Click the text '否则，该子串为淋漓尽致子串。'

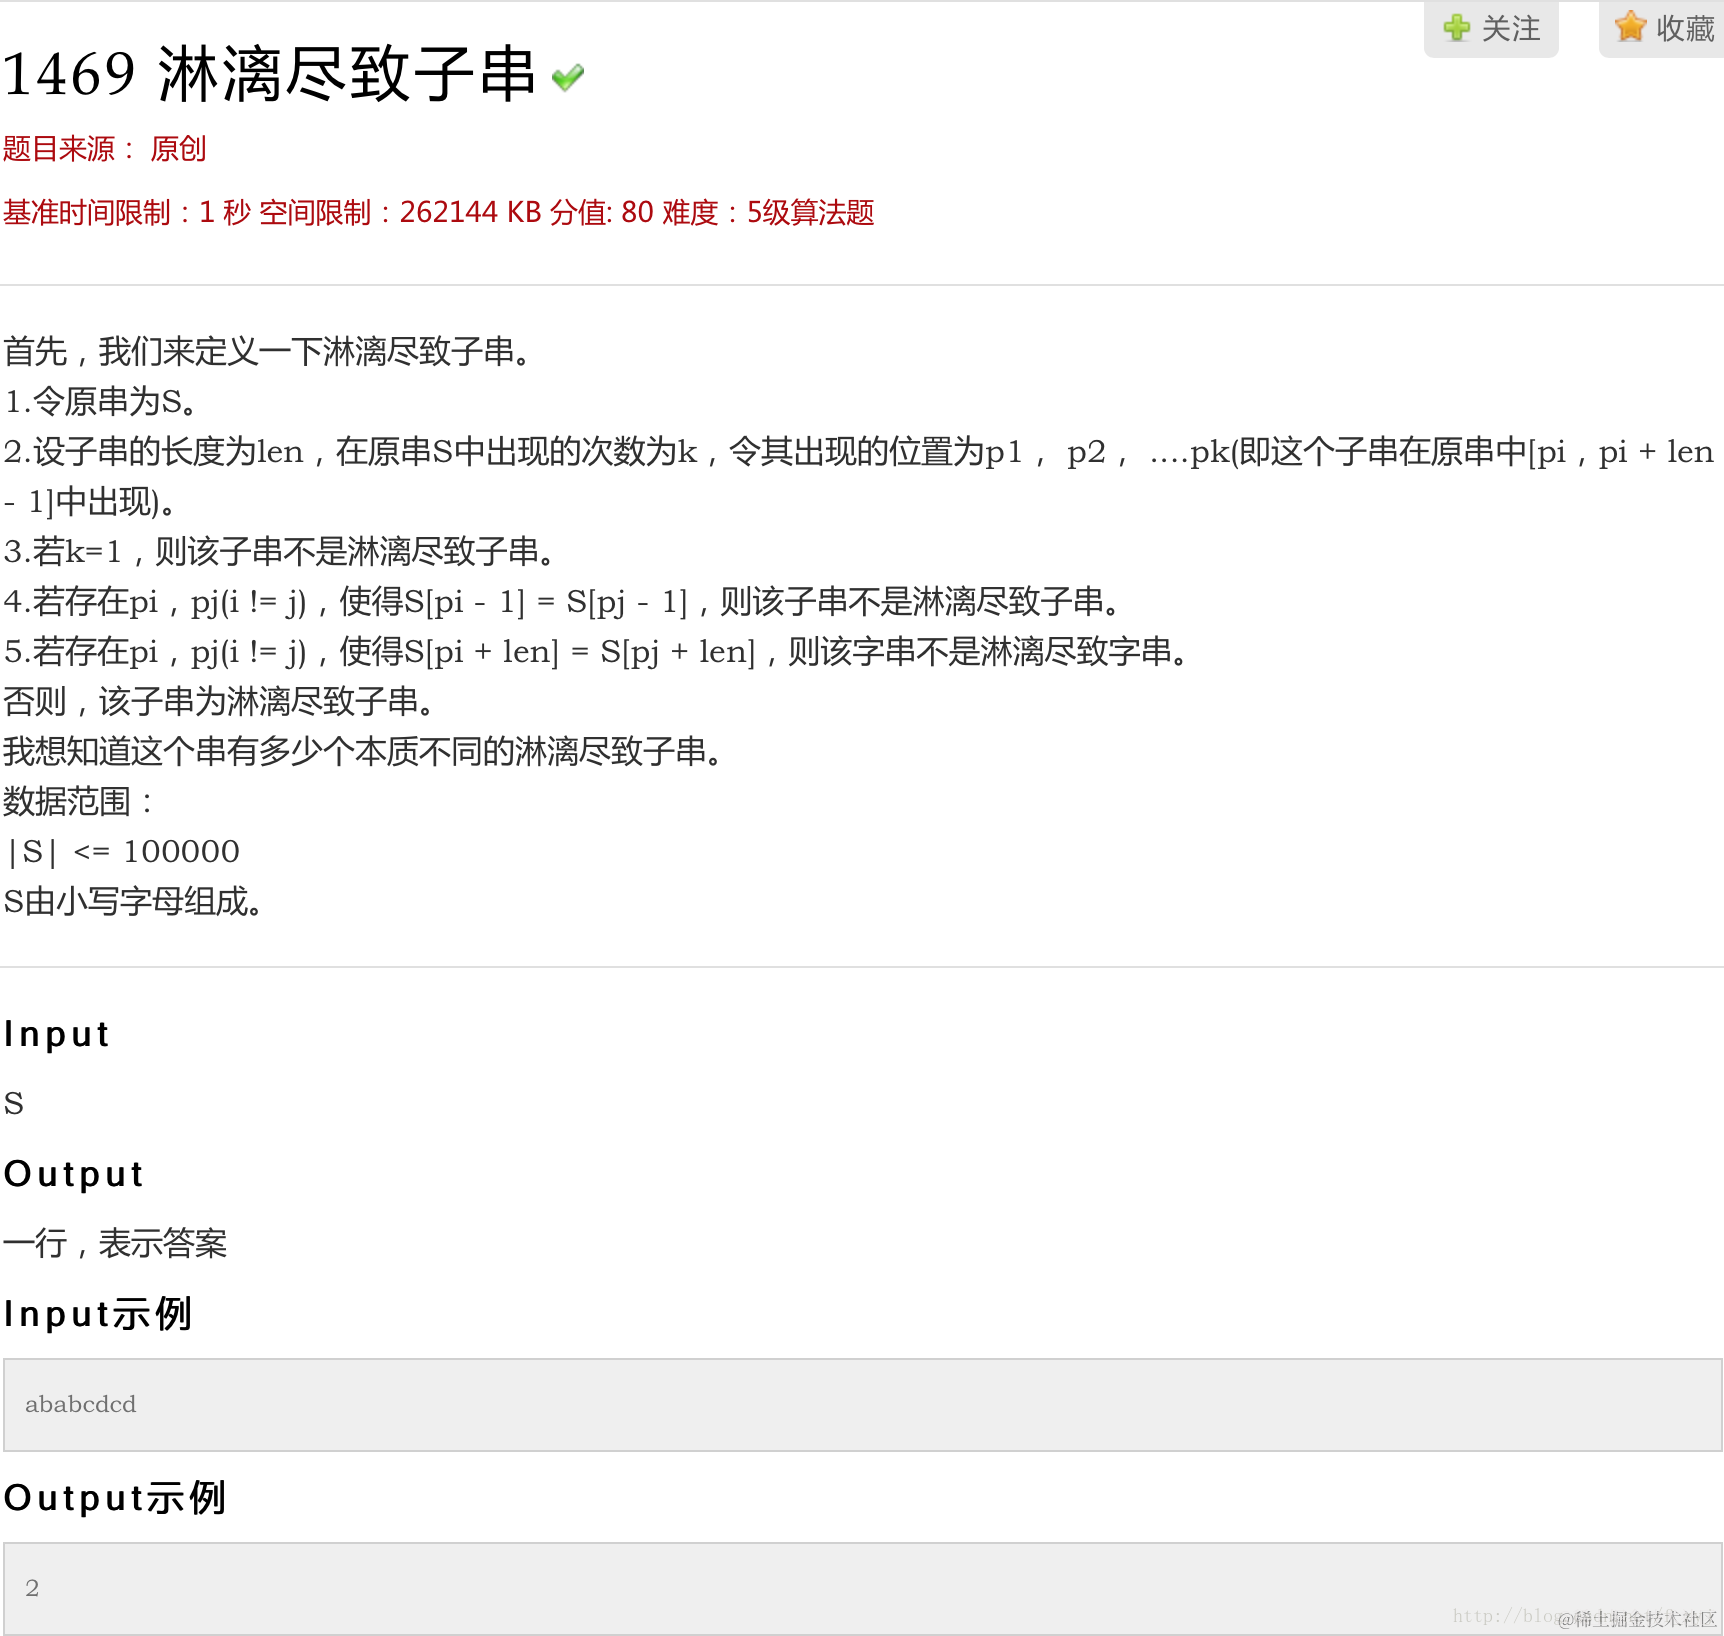click(x=219, y=701)
